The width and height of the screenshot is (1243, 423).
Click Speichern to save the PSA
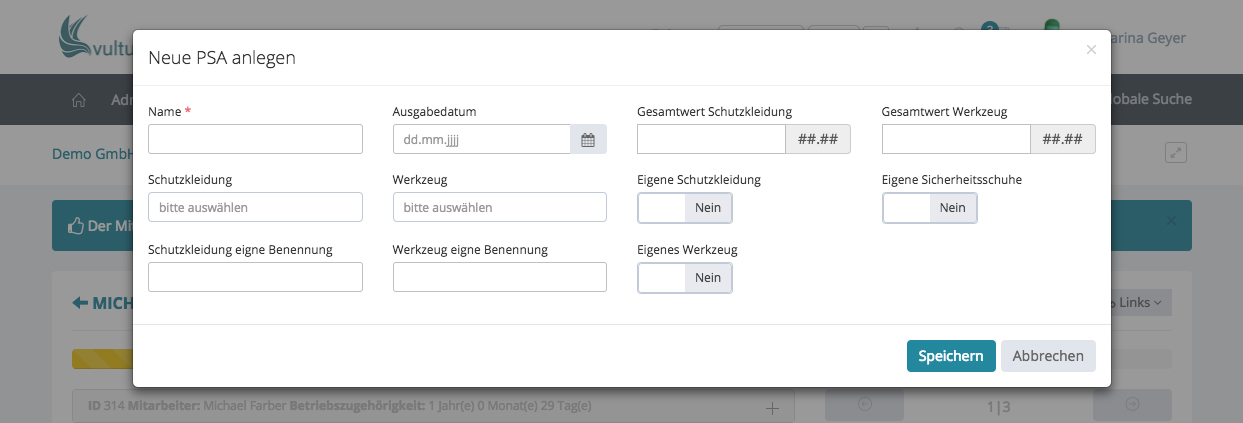click(950, 356)
